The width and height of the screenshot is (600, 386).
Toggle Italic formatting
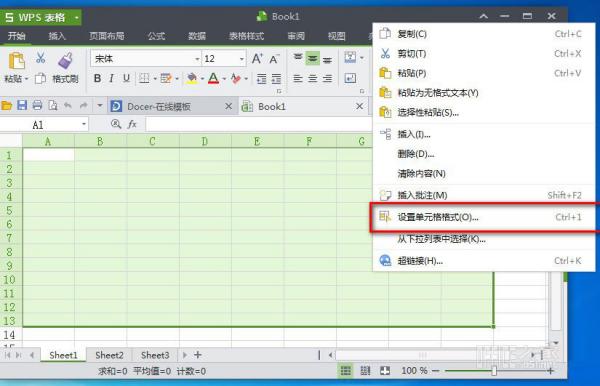tap(111, 79)
